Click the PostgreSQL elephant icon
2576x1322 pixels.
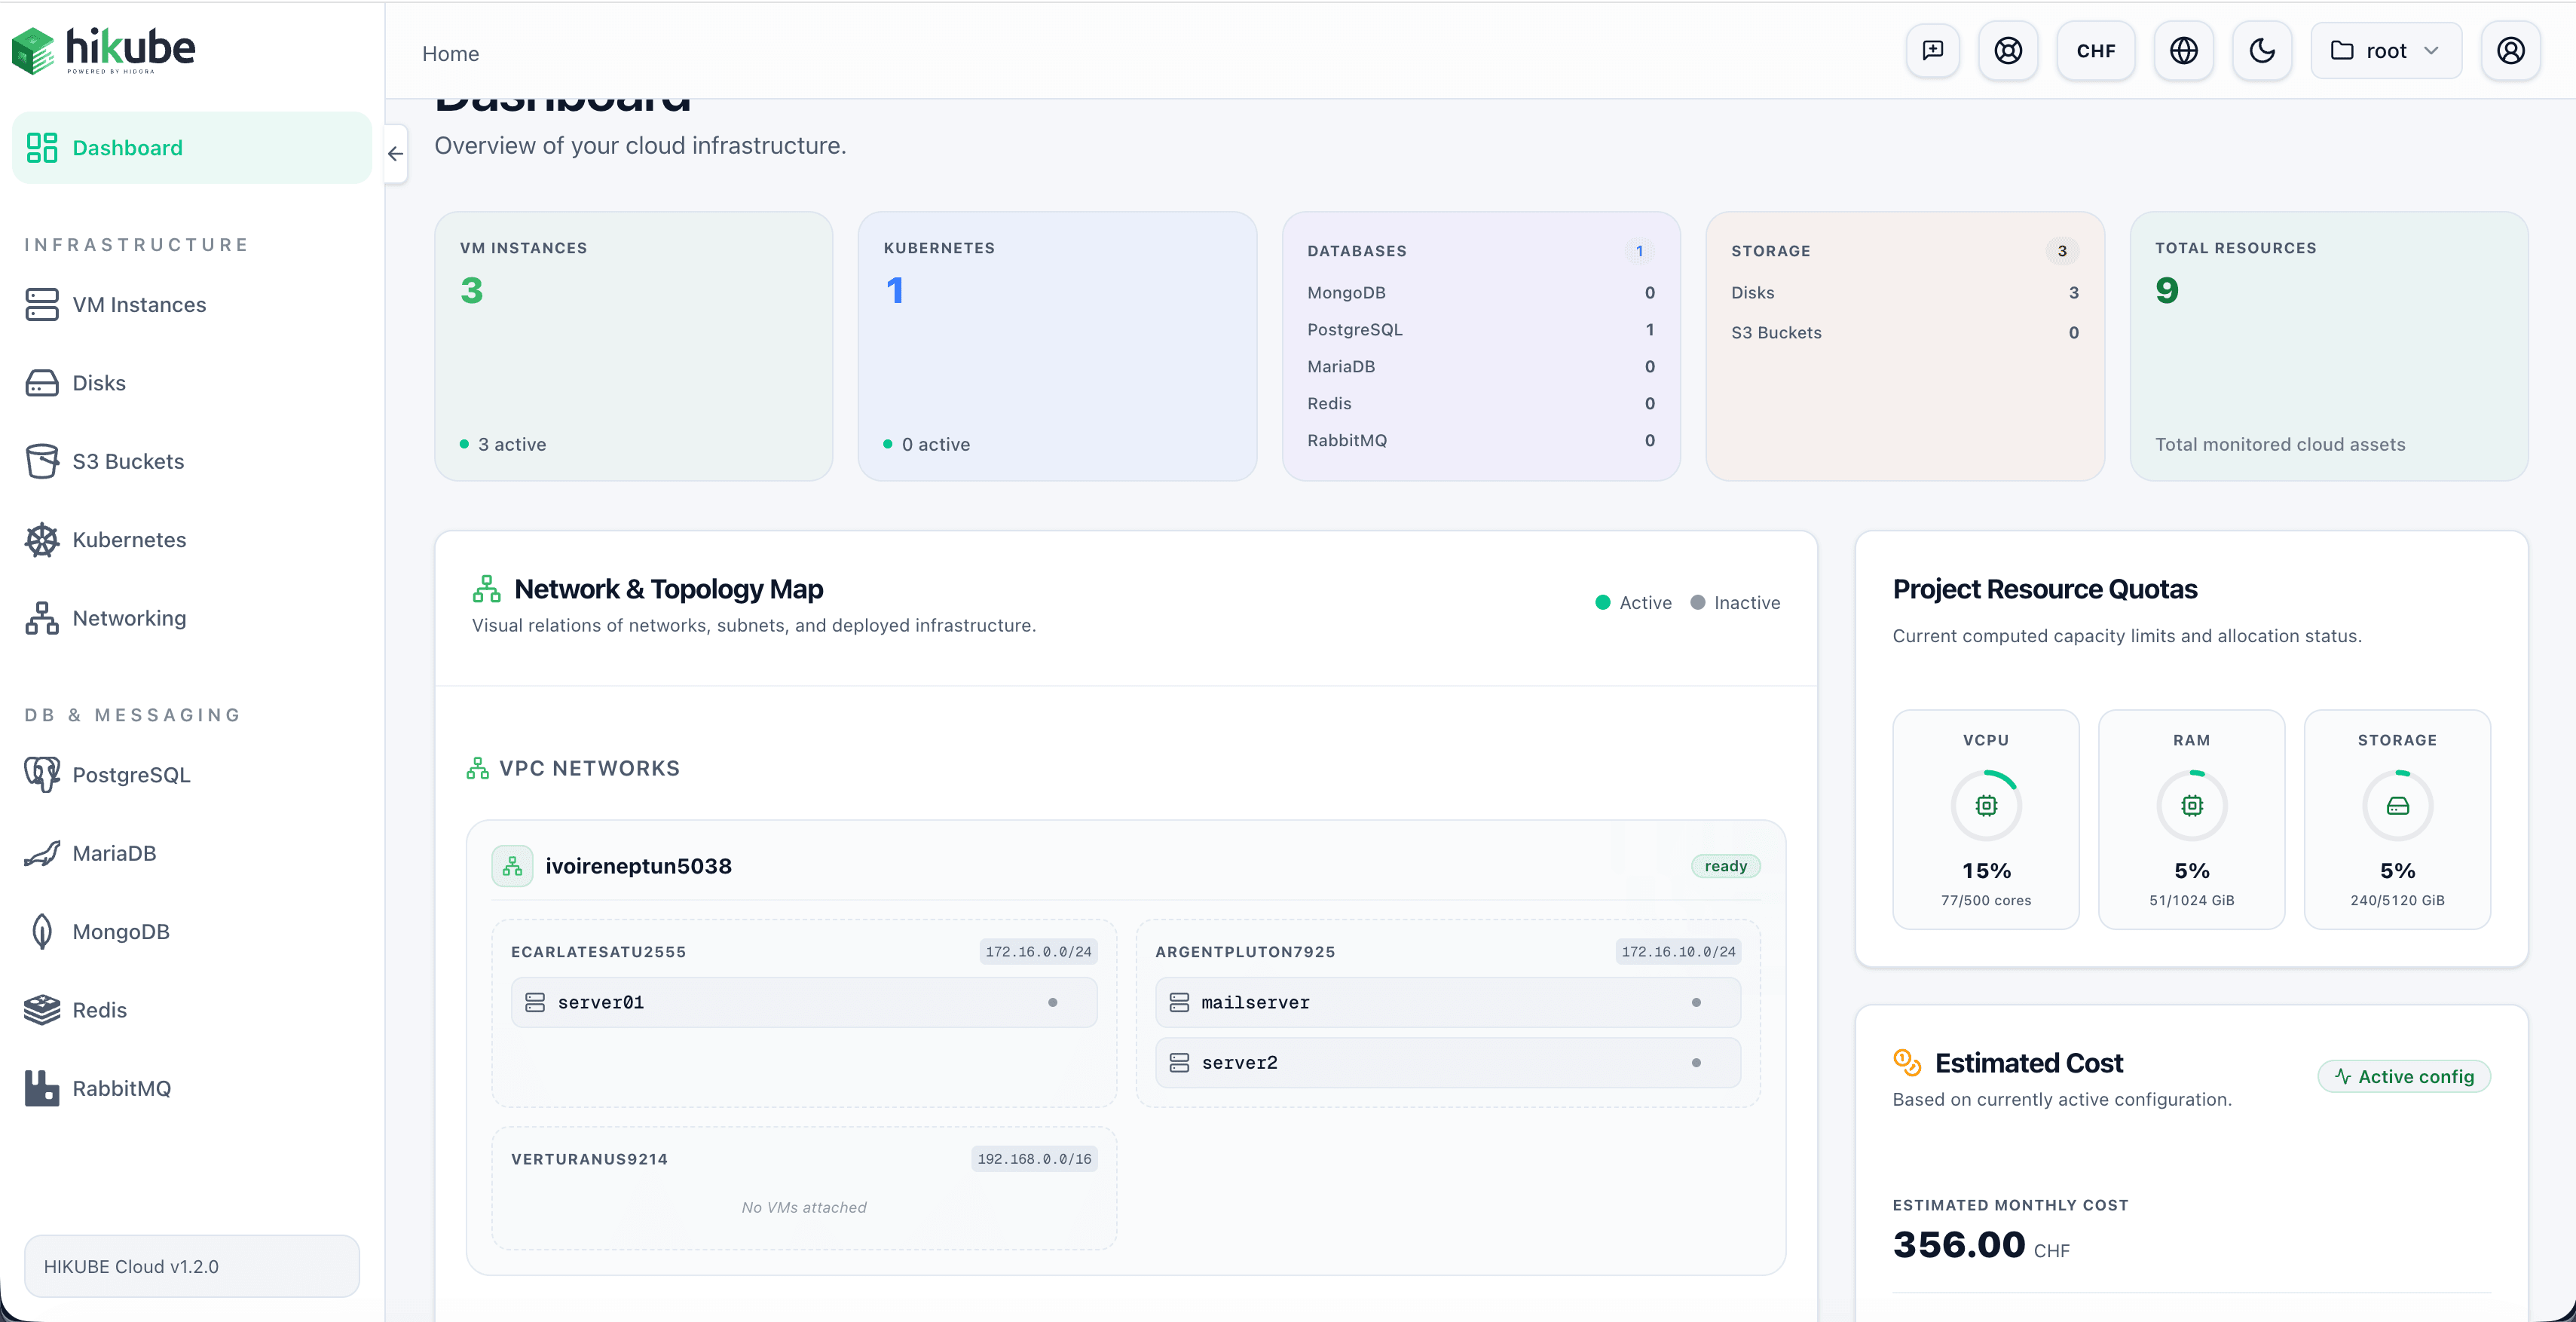tap(42, 775)
